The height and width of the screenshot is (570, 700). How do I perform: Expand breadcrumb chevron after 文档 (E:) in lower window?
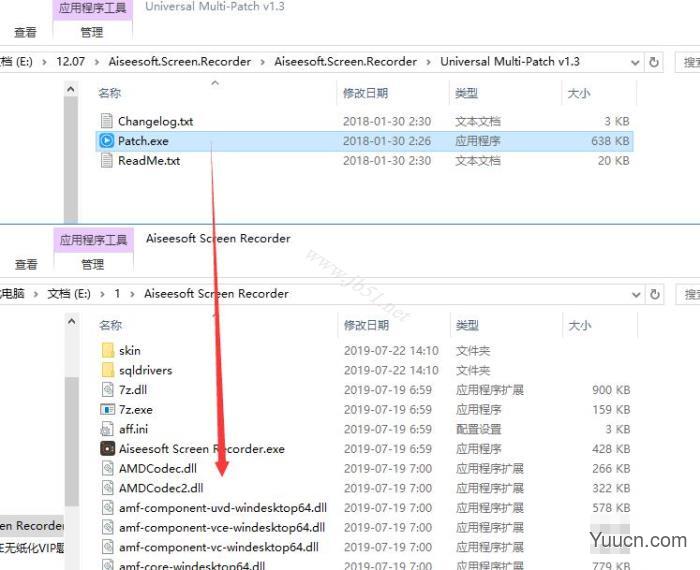(x=103, y=294)
